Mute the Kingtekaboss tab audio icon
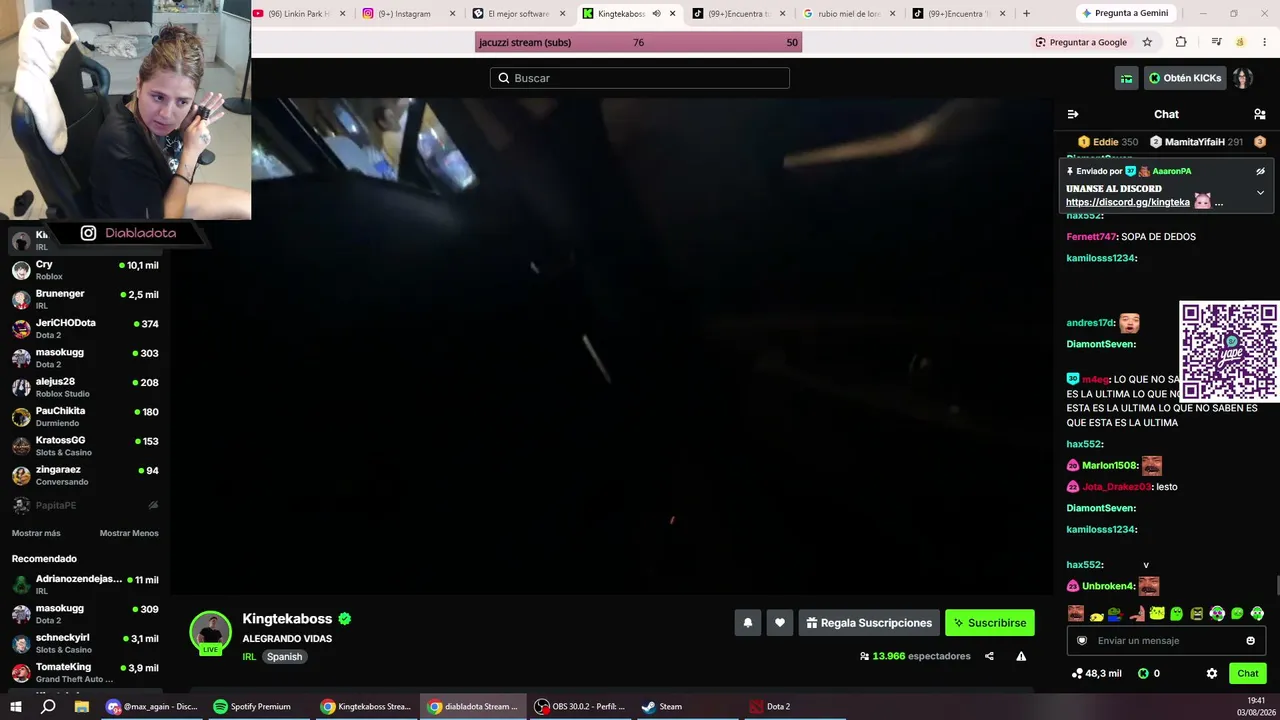 pyautogui.click(x=656, y=14)
